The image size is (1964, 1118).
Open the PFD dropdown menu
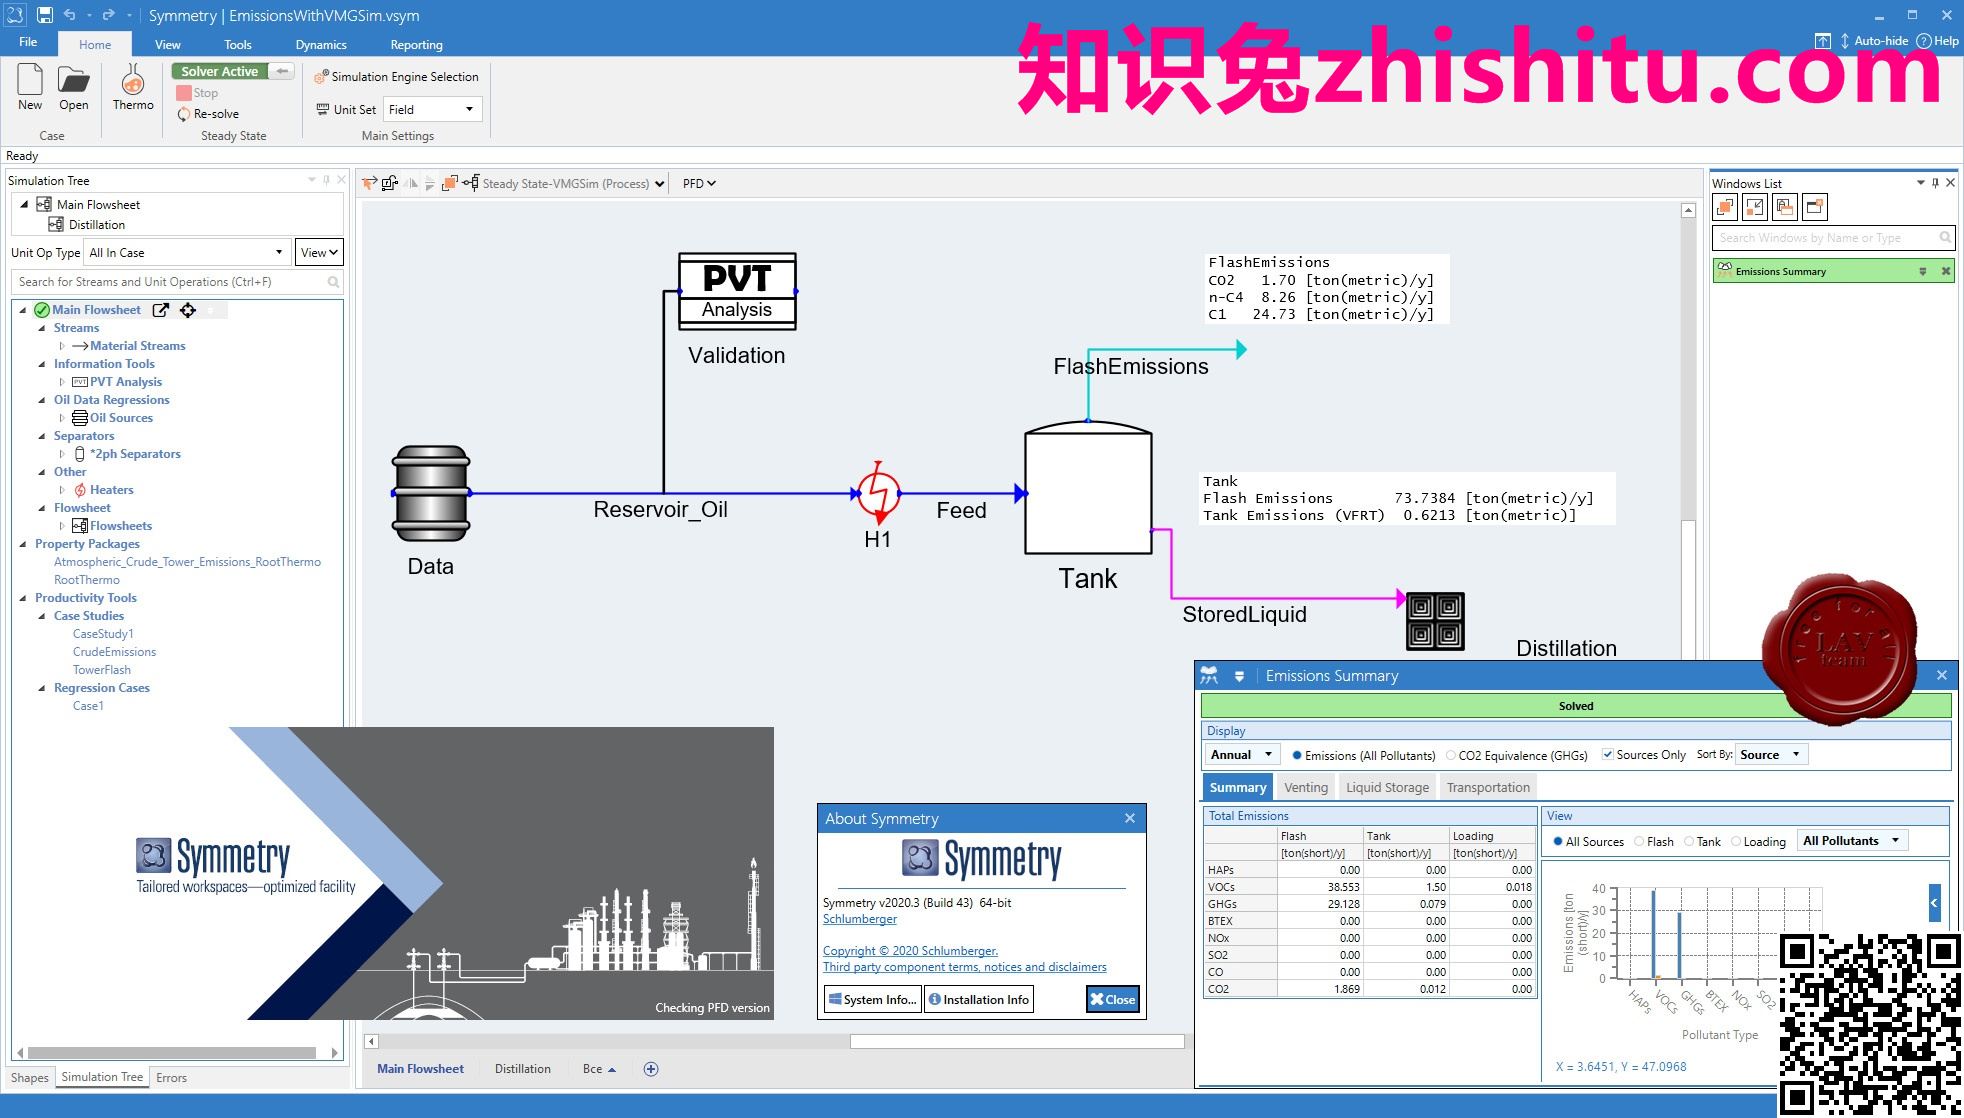point(699,184)
